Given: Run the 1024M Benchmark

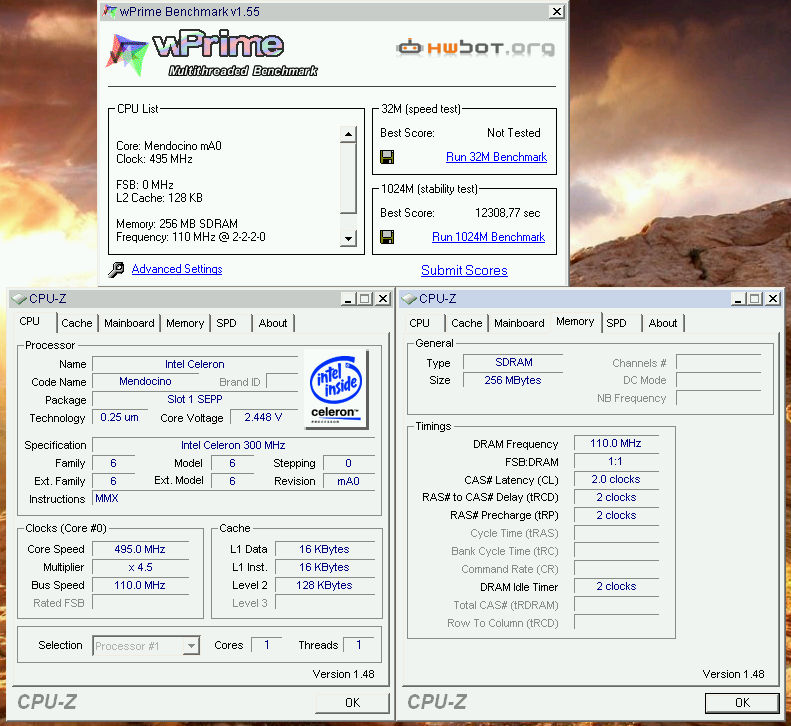Looking at the screenshot, I should (x=488, y=237).
